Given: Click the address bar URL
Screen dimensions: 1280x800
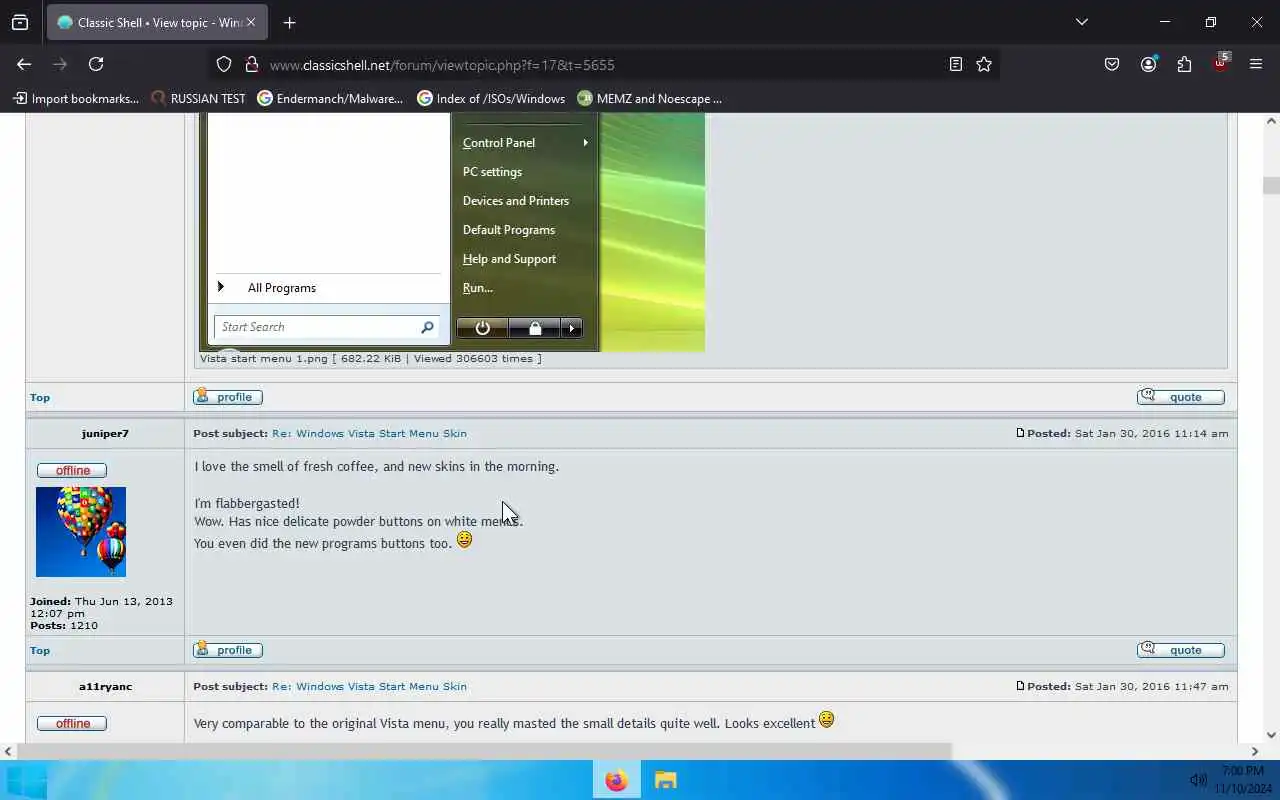Looking at the screenshot, I should [x=442, y=65].
